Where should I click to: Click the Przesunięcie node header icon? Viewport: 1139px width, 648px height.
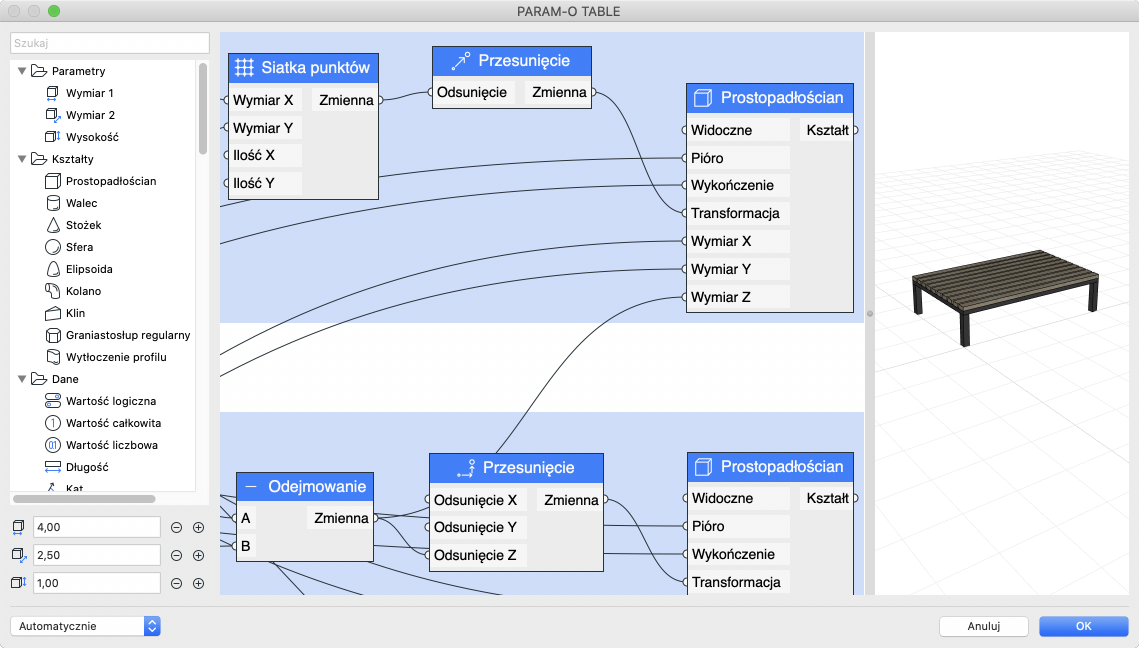[458, 60]
